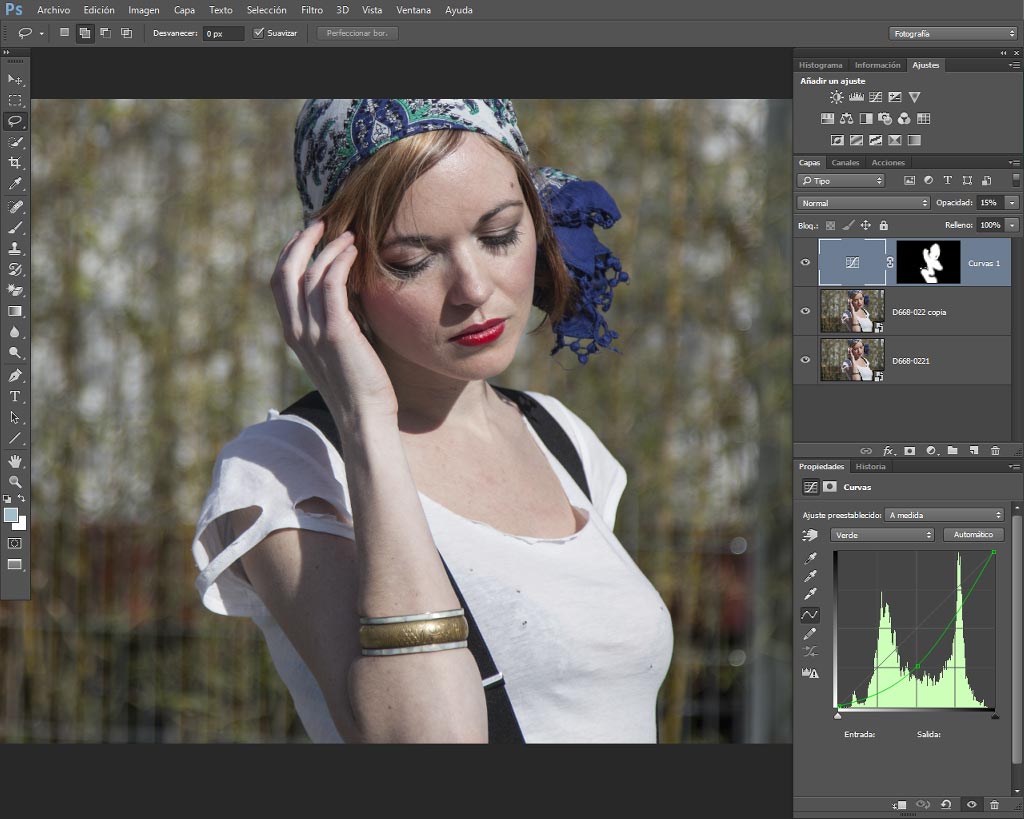Click the Perfeccionar borde button
Viewport: 1024px width, 819px height.
click(357, 33)
